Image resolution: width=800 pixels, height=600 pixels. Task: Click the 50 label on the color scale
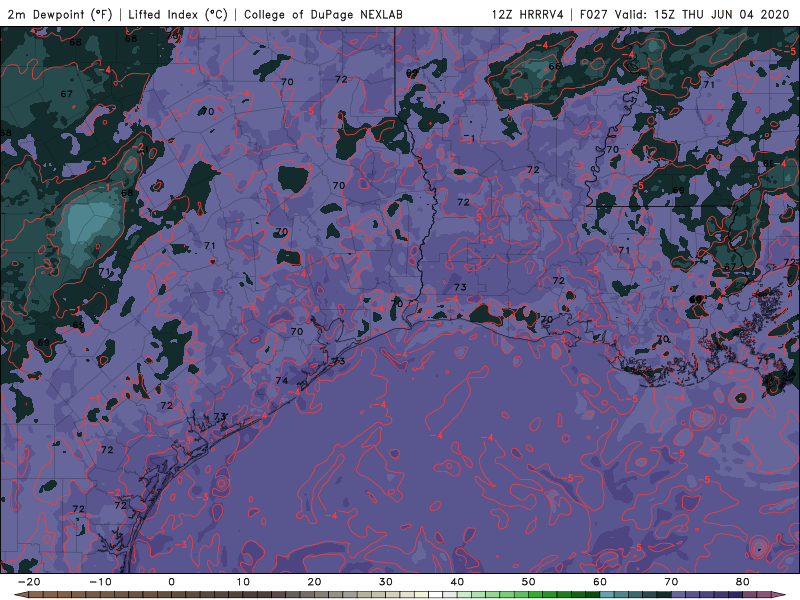529,582
